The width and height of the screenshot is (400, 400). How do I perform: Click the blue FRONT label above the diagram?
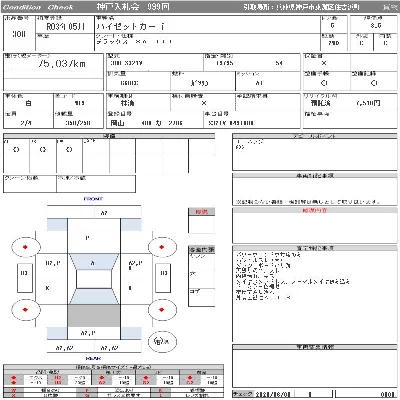coord(93,199)
